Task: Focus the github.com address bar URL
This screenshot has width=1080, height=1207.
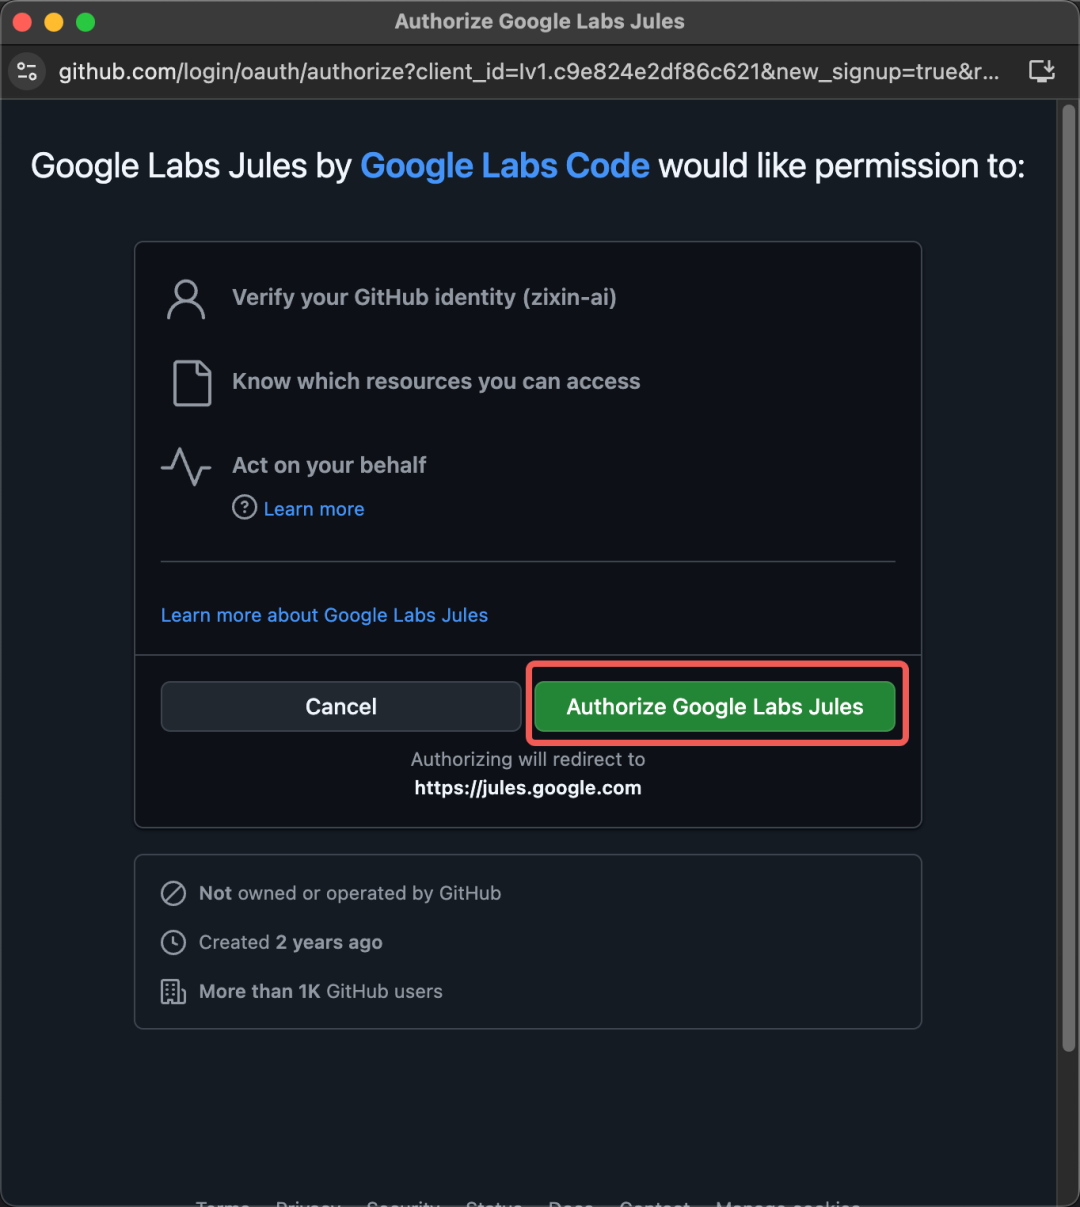Action: [528, 71]
